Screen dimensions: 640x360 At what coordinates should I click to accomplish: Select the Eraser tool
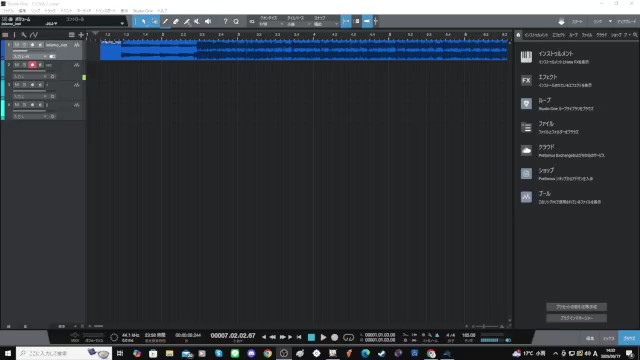[176, 21]
